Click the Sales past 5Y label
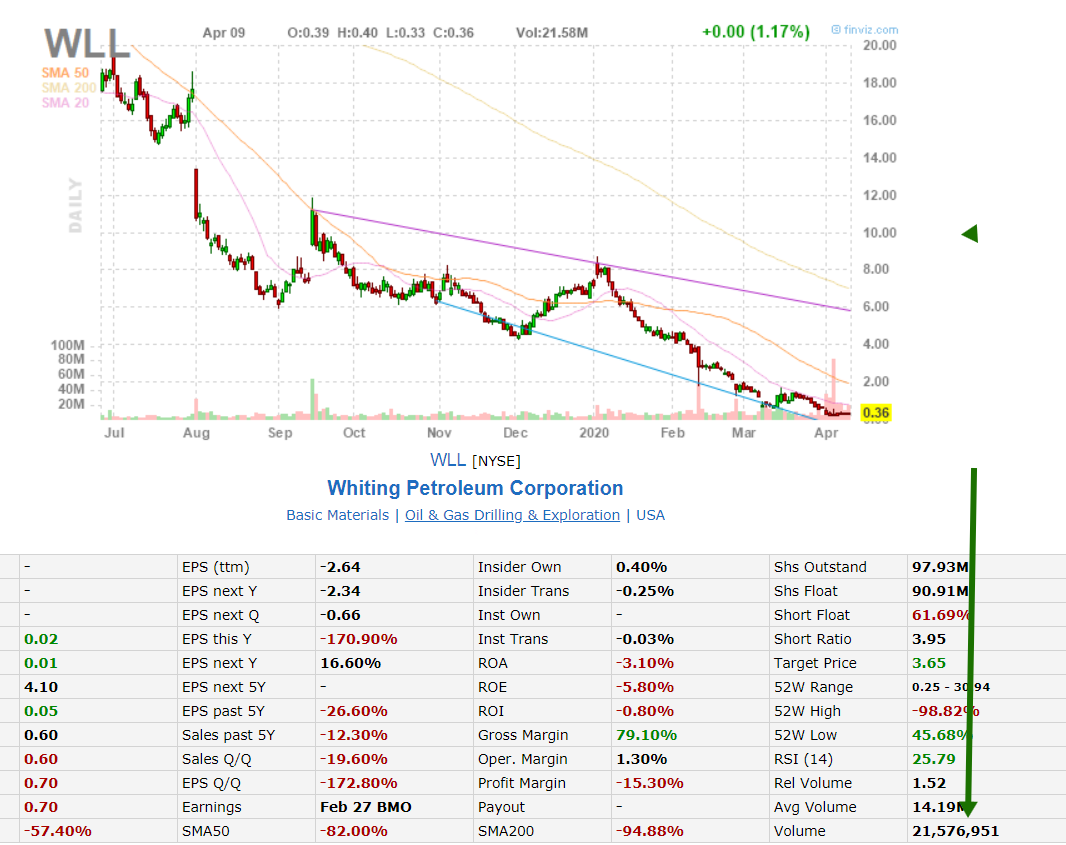 click(x=228, y=735)
